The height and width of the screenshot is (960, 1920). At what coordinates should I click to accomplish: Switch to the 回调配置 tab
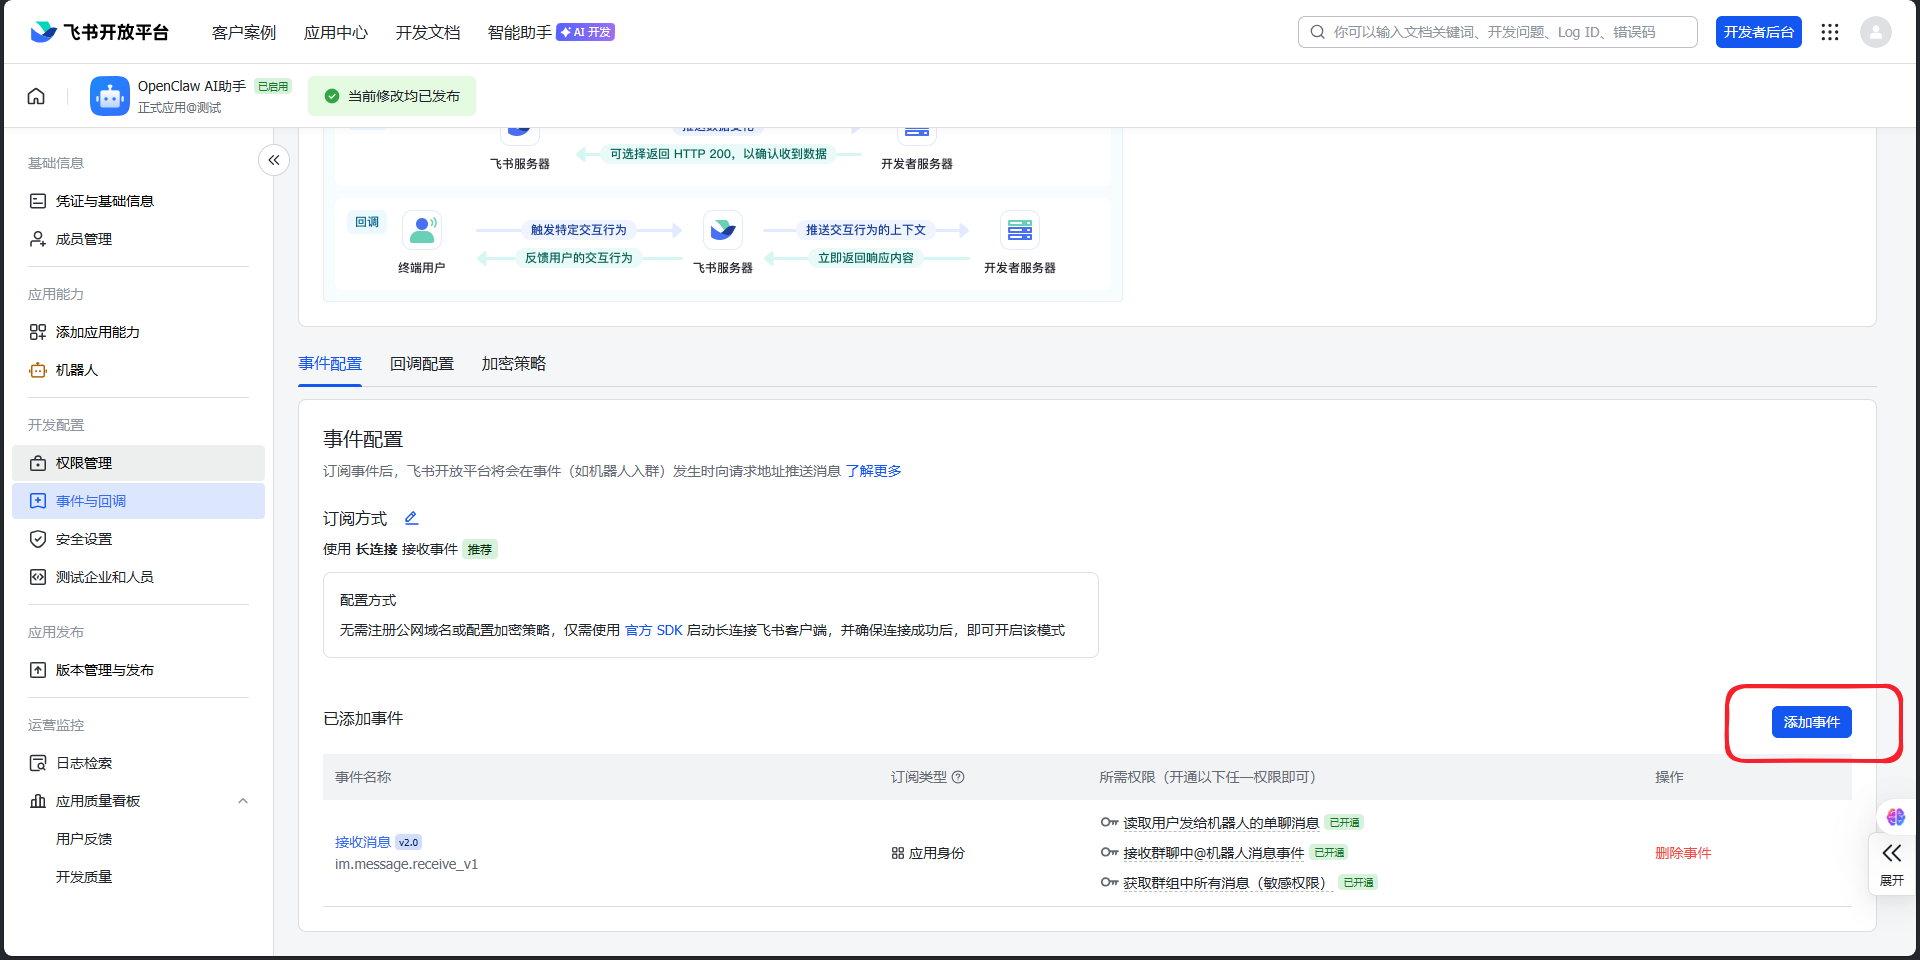click(422, 364)
